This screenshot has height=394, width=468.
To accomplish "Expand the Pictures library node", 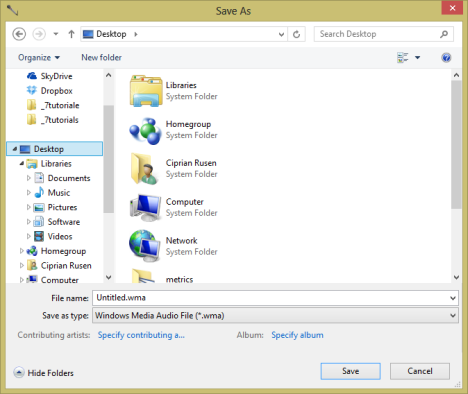I will click(29, 207).
